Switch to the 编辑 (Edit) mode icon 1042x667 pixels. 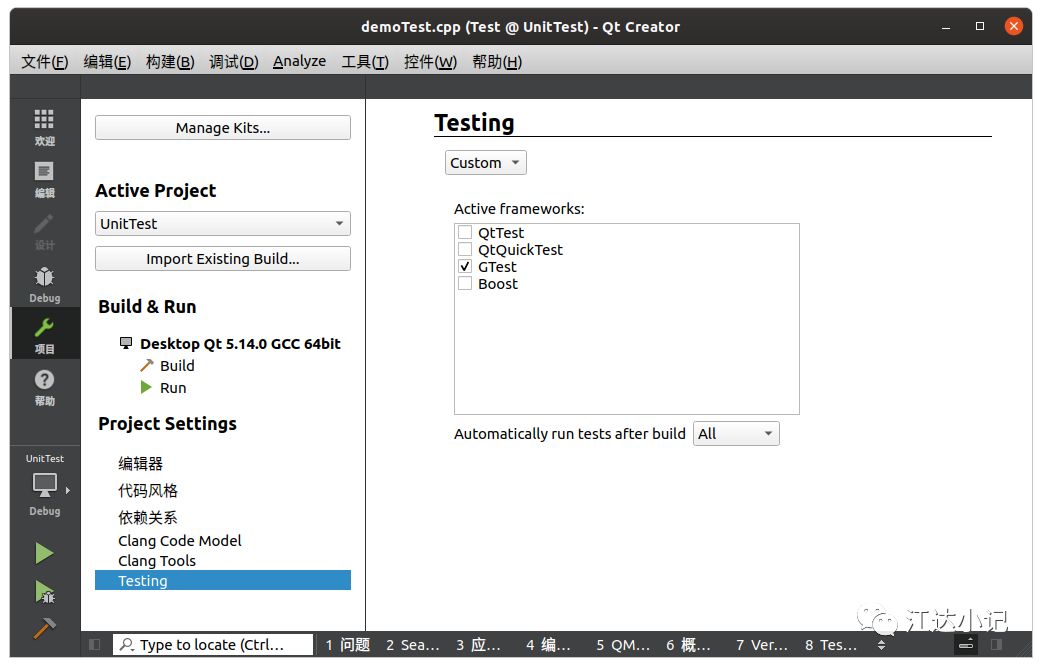[x=44, y=171]
